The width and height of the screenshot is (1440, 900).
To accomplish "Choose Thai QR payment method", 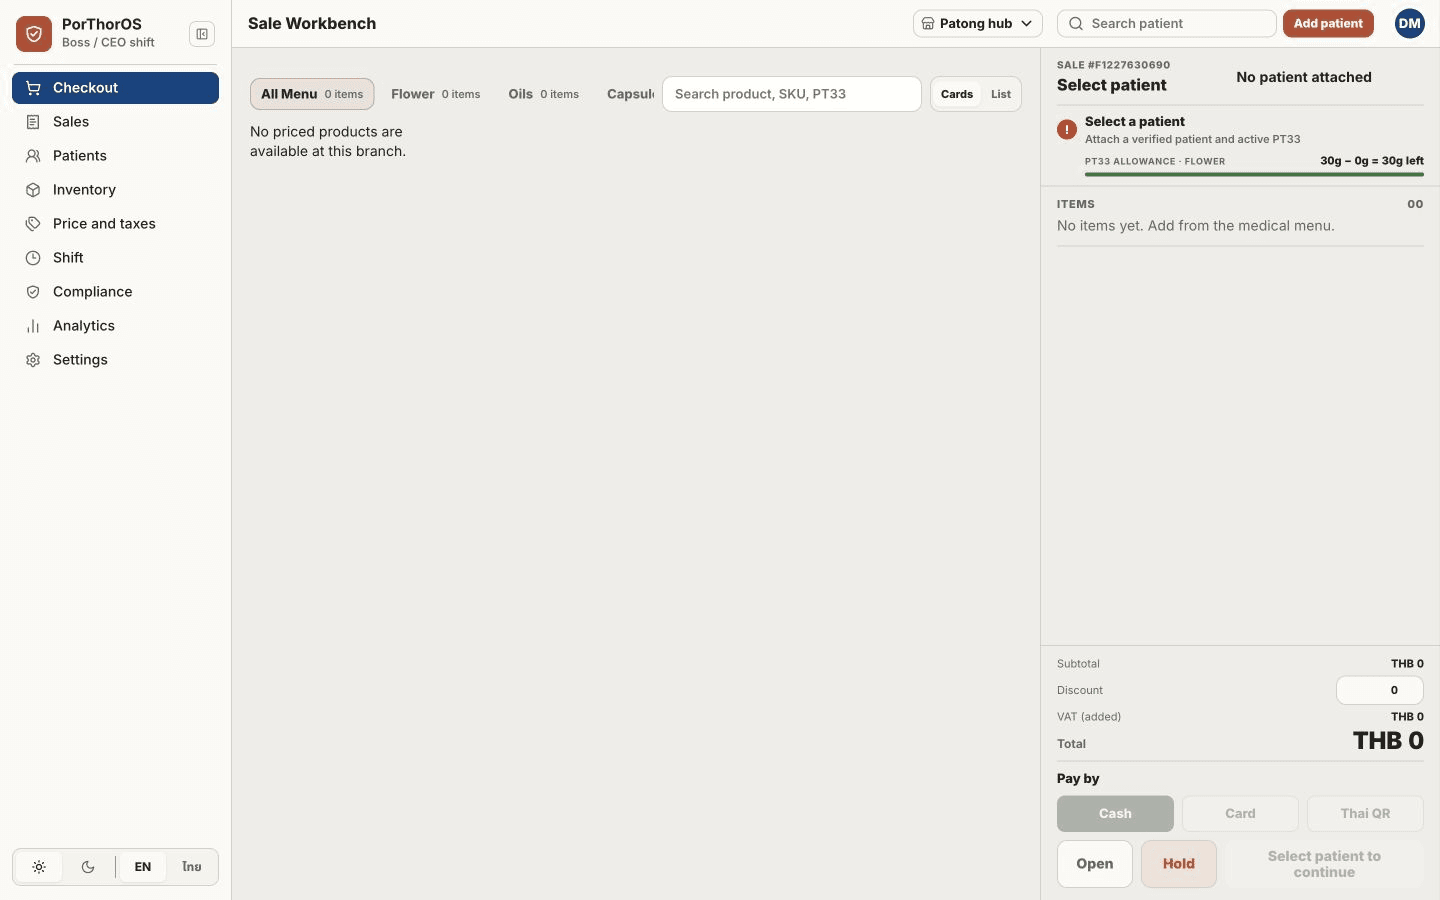I will click(x=1365, y=814).
